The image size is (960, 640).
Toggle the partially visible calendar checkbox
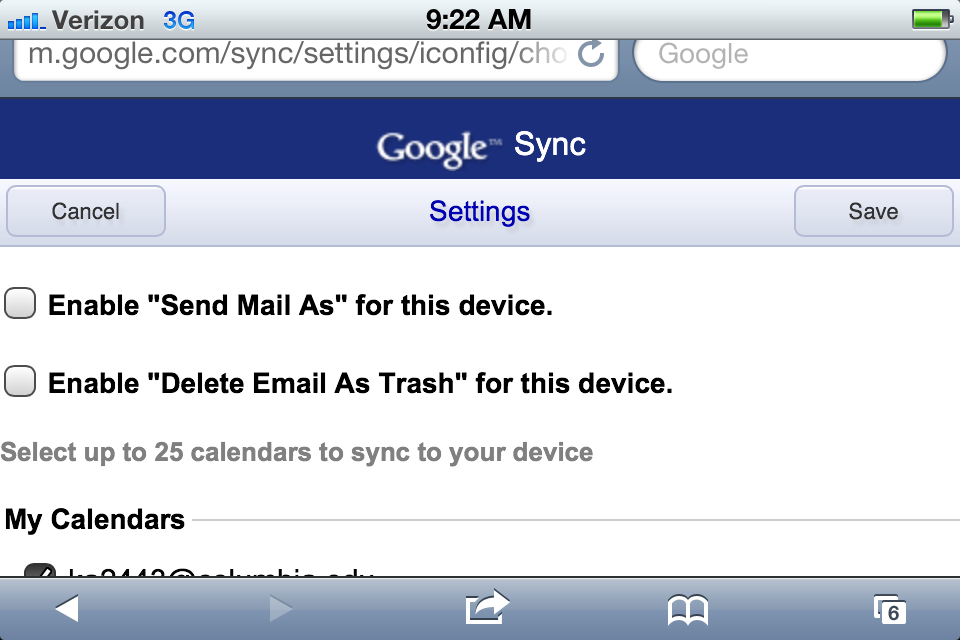pyautogui.click(x=40, y=570)
